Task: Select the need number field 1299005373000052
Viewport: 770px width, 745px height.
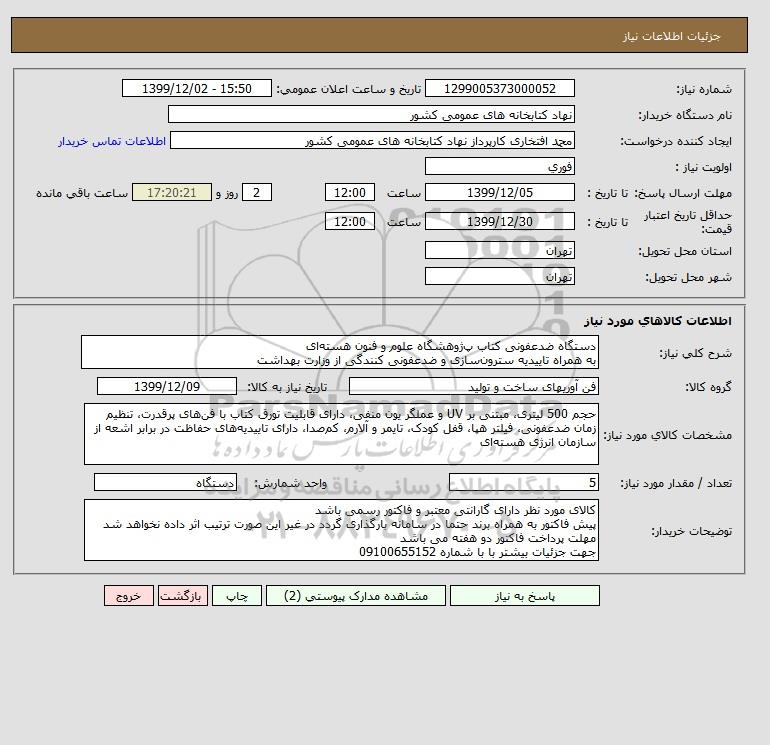Action: coord(499,88)
